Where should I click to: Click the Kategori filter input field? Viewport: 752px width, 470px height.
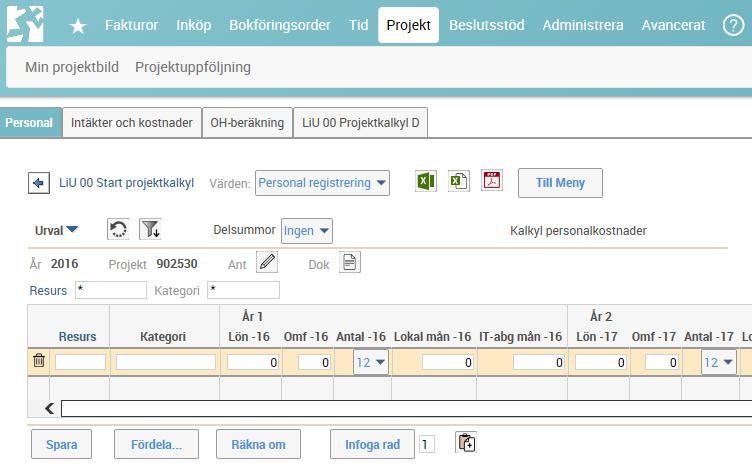pyautogui.click(x=243, y=290)
